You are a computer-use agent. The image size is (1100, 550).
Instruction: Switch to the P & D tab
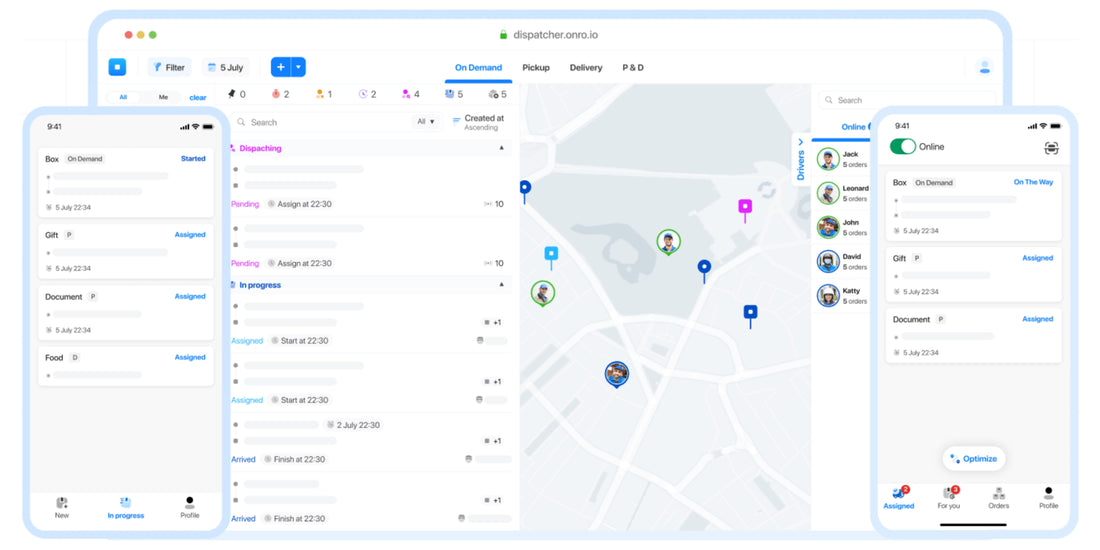633,68
